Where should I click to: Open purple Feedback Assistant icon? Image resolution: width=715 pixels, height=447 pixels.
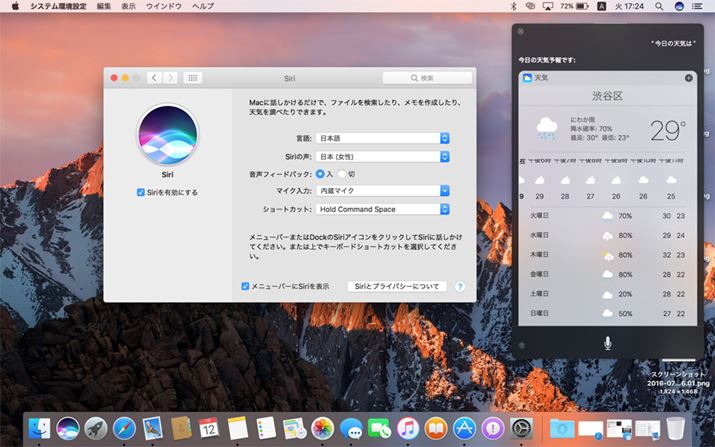pos(492,428)
